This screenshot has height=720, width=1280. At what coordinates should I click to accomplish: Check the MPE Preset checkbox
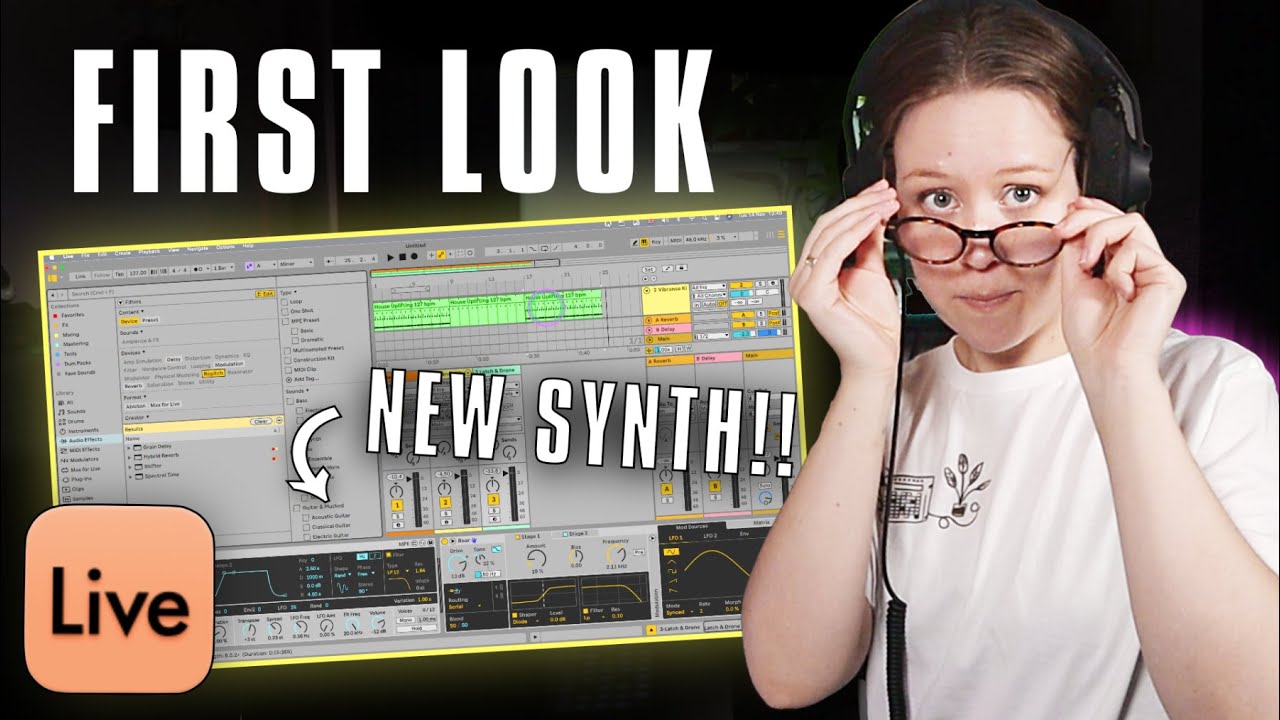pos(286,321)
